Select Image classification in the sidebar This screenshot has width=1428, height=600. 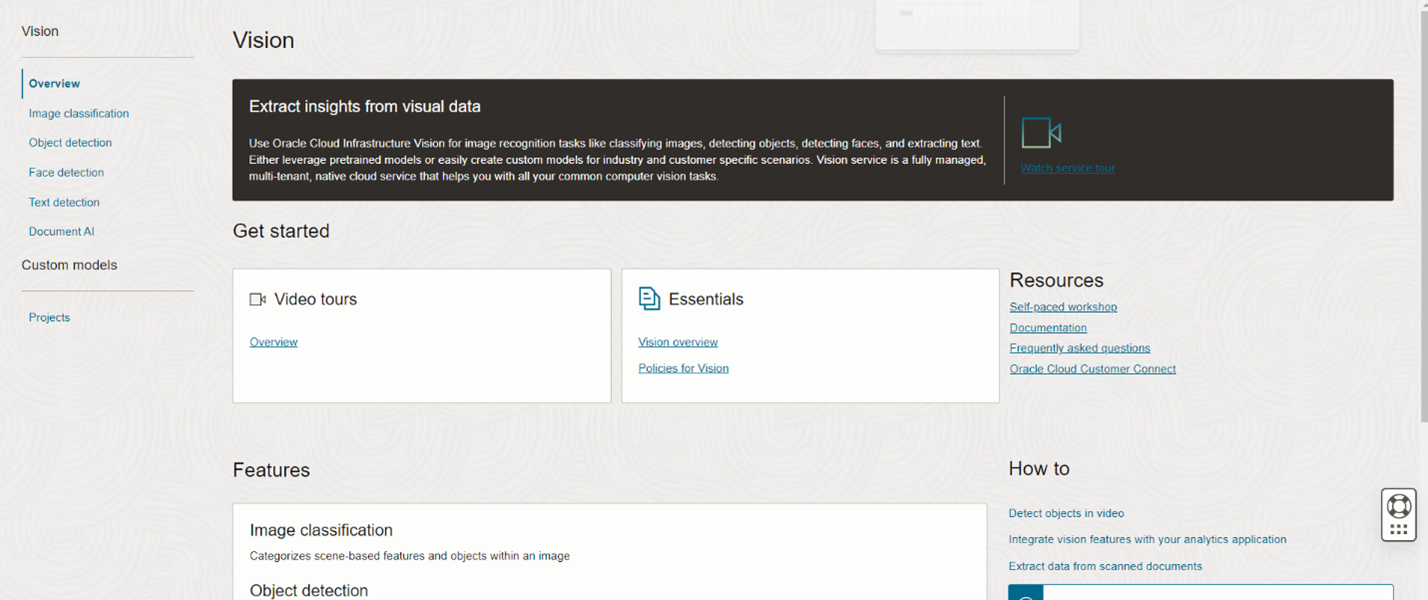click(79, 114)
